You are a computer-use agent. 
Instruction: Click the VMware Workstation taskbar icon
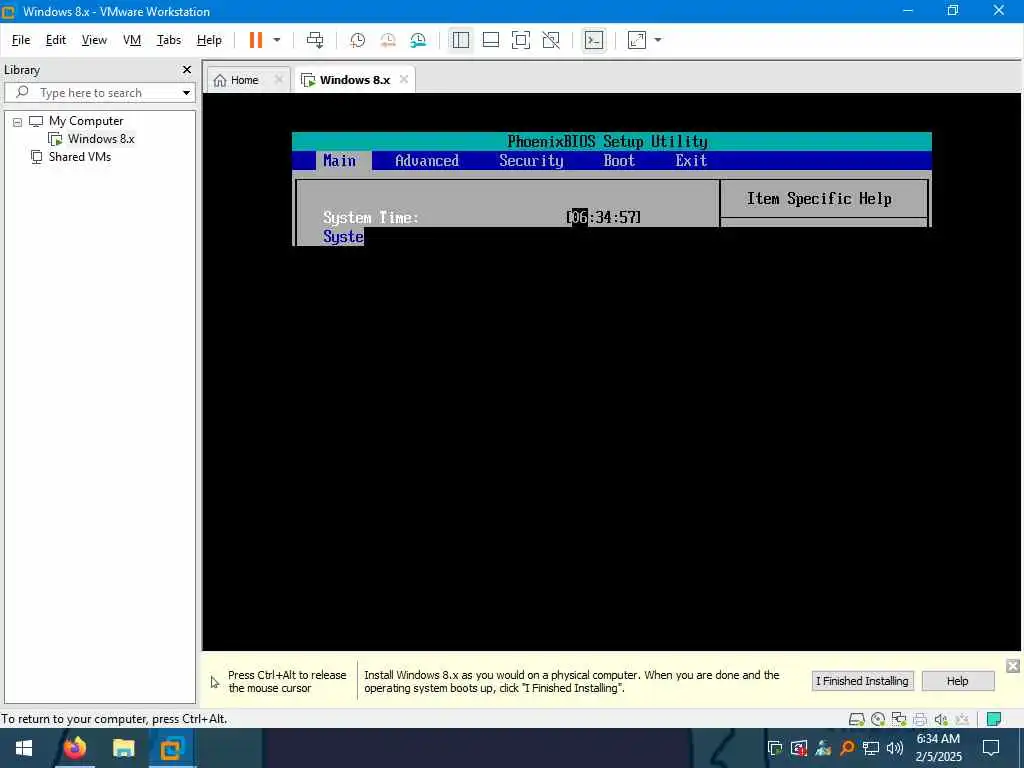[172, 748]
